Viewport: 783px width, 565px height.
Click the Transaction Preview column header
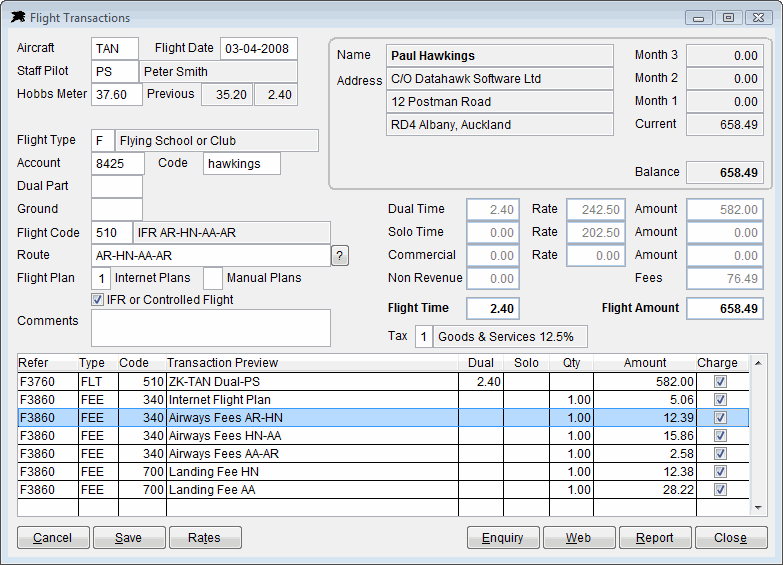[312, 363]
